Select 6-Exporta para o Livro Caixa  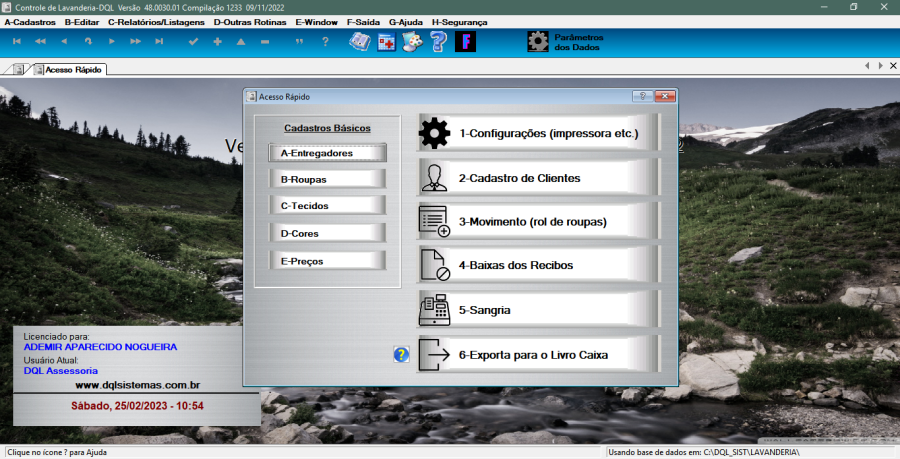538,354
